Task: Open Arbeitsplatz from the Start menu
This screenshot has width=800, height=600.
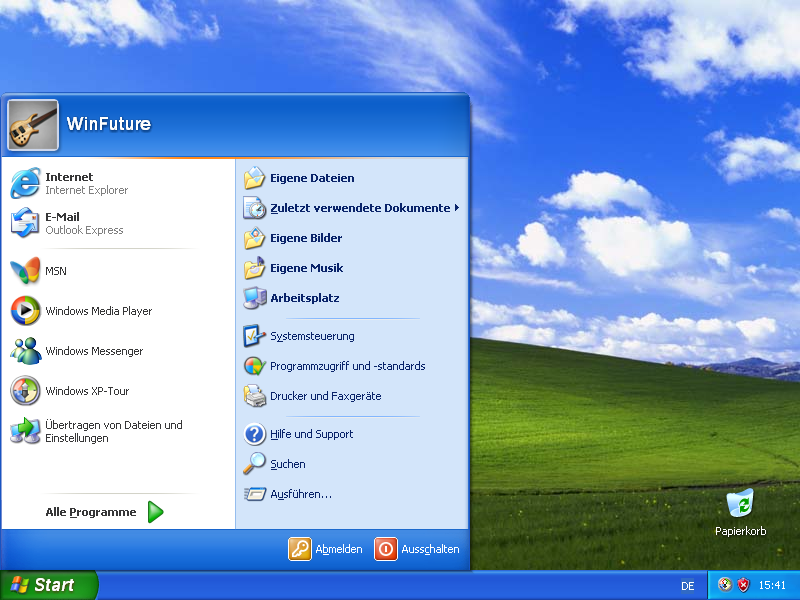Action: click(304, 298)
